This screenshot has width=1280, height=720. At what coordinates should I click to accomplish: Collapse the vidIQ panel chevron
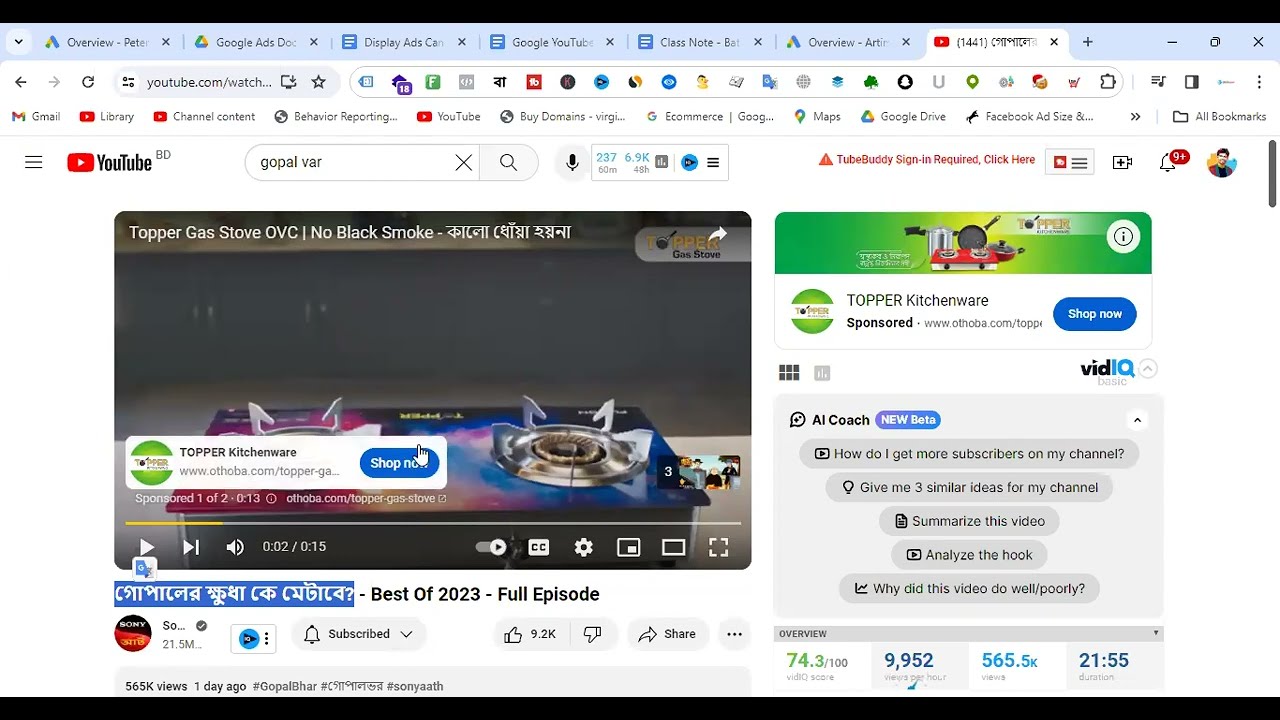1148,369
